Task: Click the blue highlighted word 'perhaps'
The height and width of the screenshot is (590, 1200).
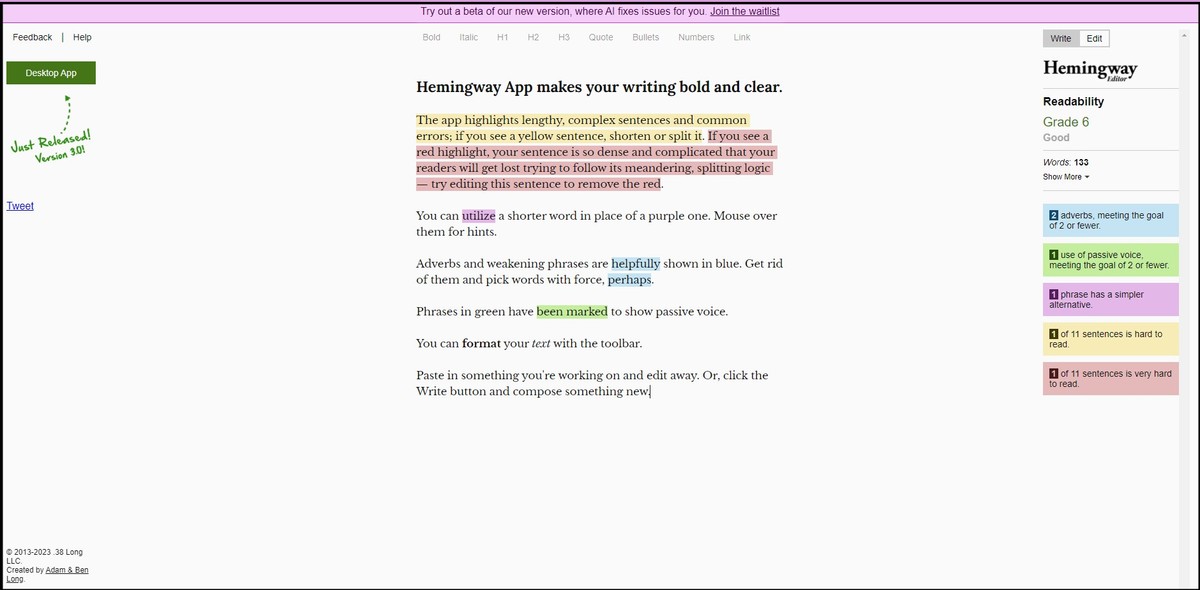Action: click(x=630, y=280)
